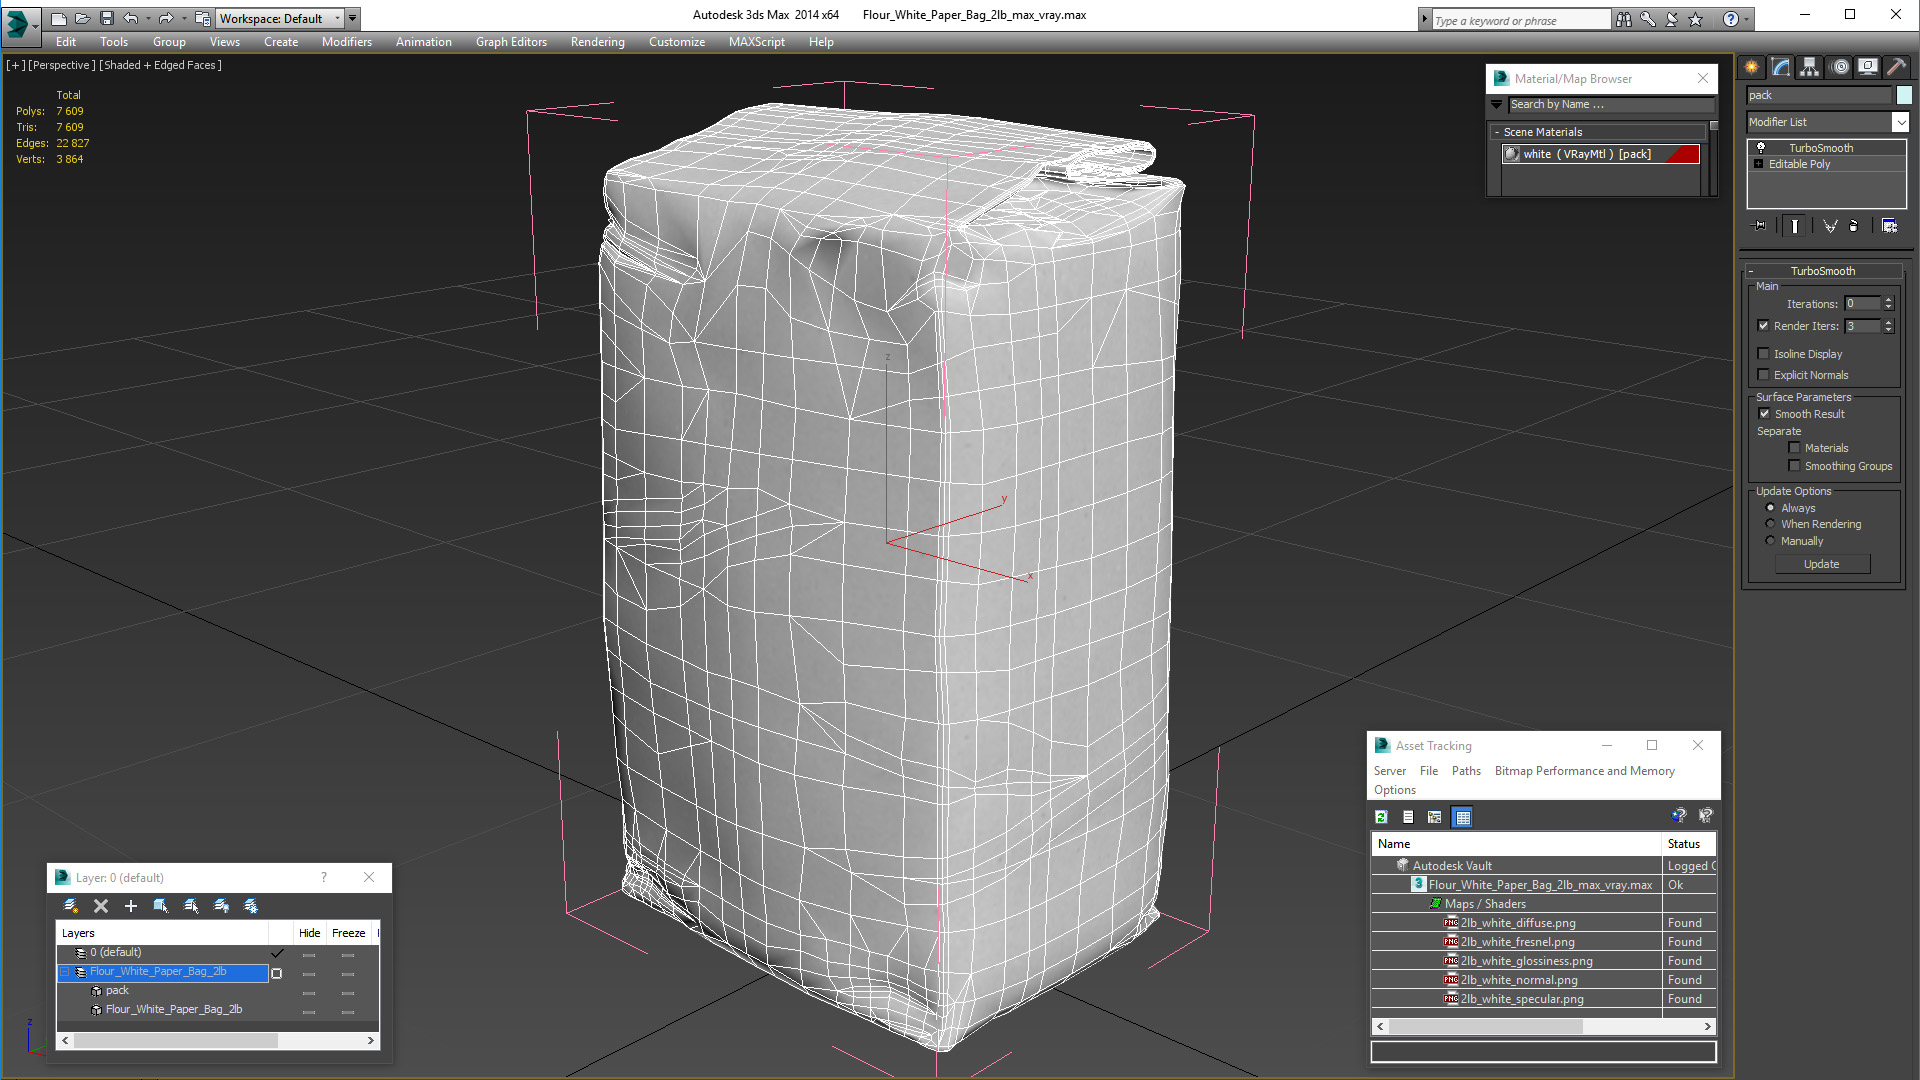Click the Open File folder icon
The image size is (1920, 1080).
pos(83,18)
